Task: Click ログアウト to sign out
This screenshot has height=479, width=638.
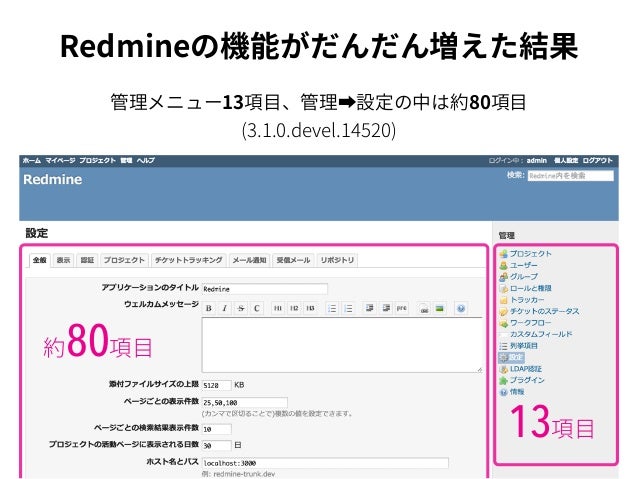Action: pyautogui.click(x=597, y=160)
